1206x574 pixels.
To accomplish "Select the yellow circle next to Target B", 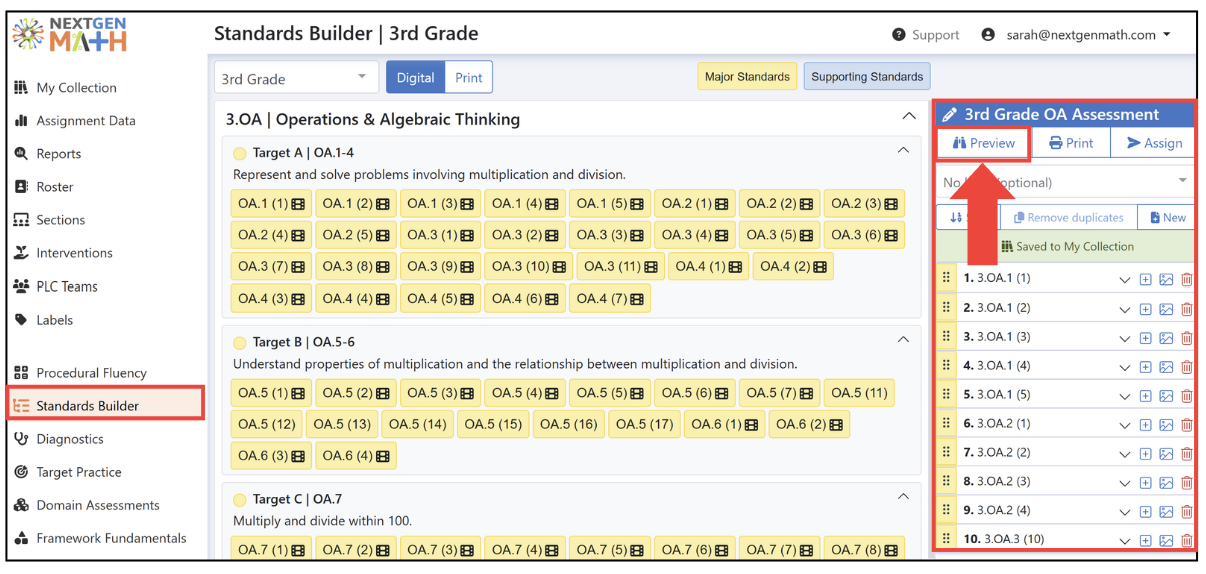I will point(239,342).
